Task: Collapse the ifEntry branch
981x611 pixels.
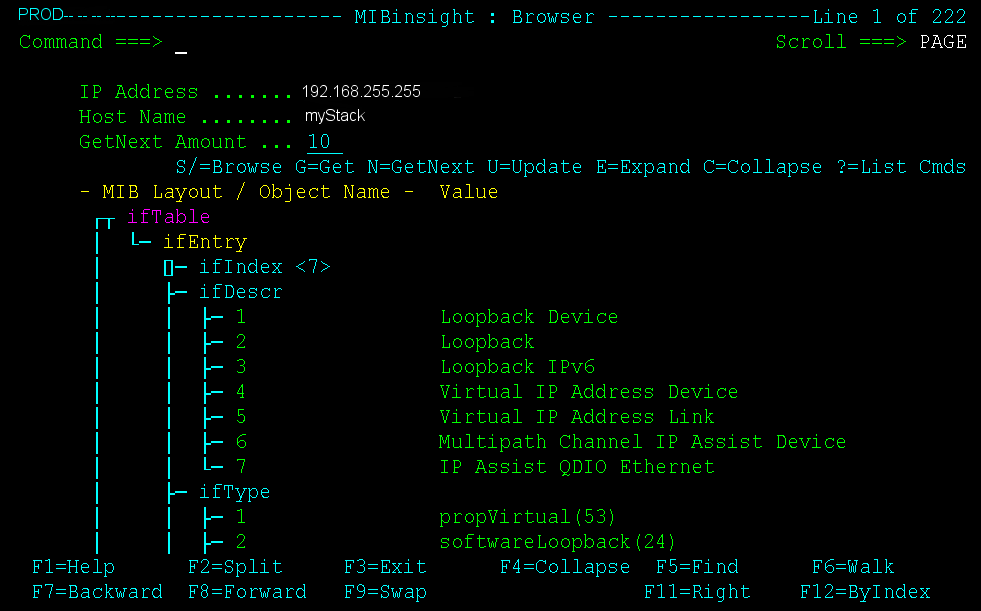Action: click(x=204, y=241)
